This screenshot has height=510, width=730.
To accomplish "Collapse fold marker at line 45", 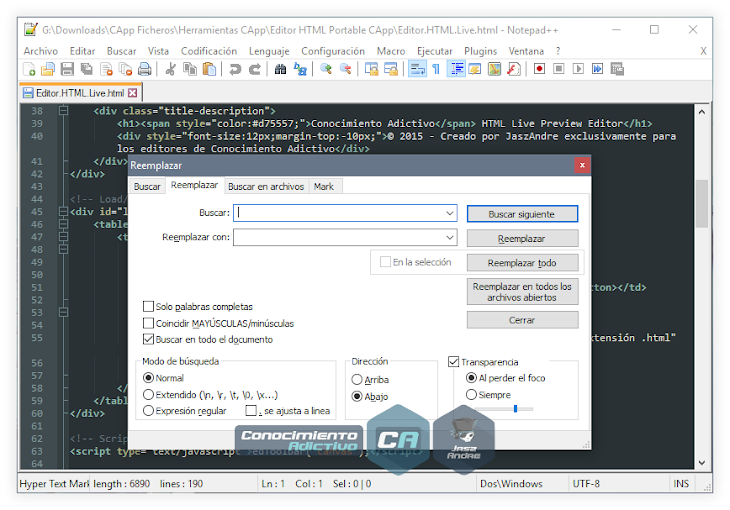I will (x=63, y=211).
